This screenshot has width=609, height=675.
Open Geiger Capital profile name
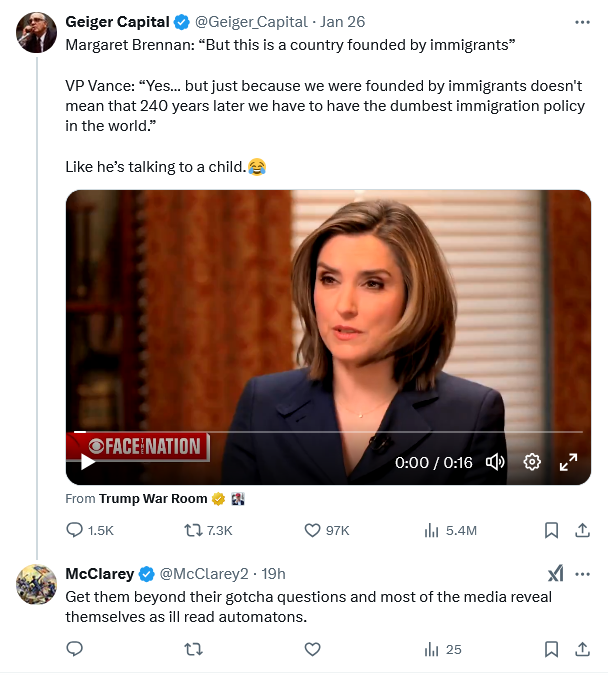117,22
